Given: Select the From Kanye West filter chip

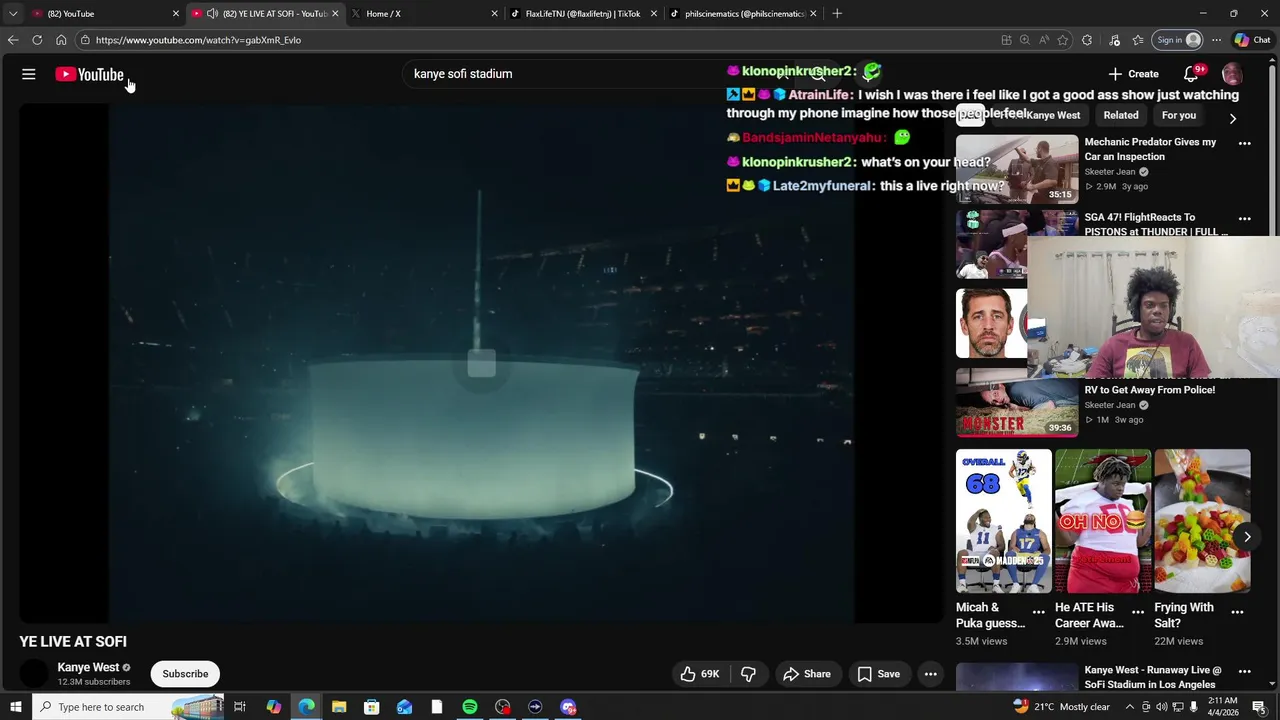Looking at the screenshot, I should click(1040, 115).
